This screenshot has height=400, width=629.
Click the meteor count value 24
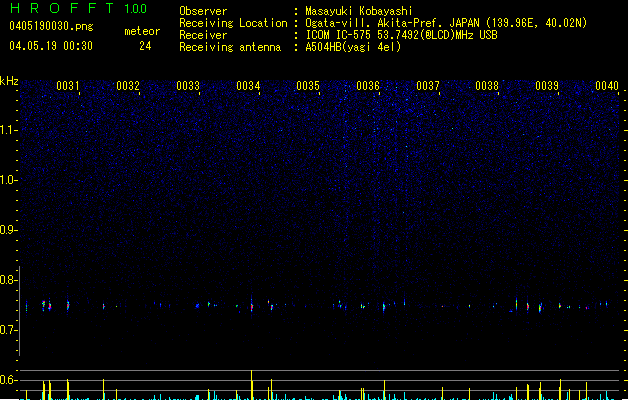(145, 46)
